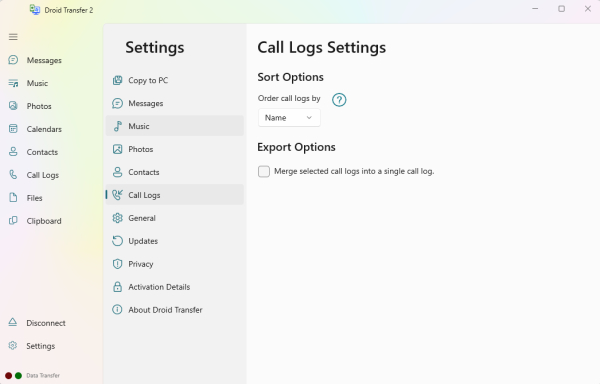This screenshot has width=600, height=384.
Task: Open help for Order call logs by
Action: tap(339, 100)
